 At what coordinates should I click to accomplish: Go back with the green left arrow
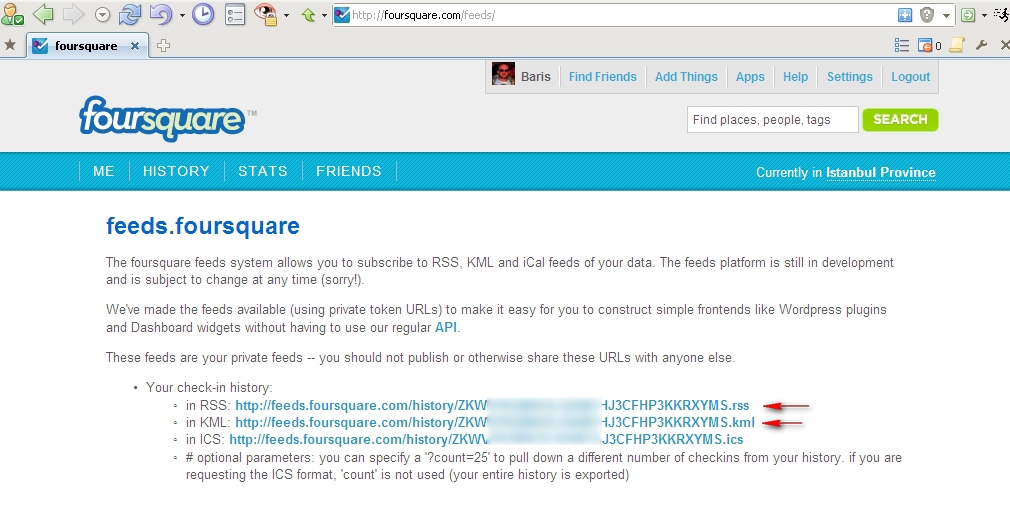pyautogui.click(x=43, y=14)
